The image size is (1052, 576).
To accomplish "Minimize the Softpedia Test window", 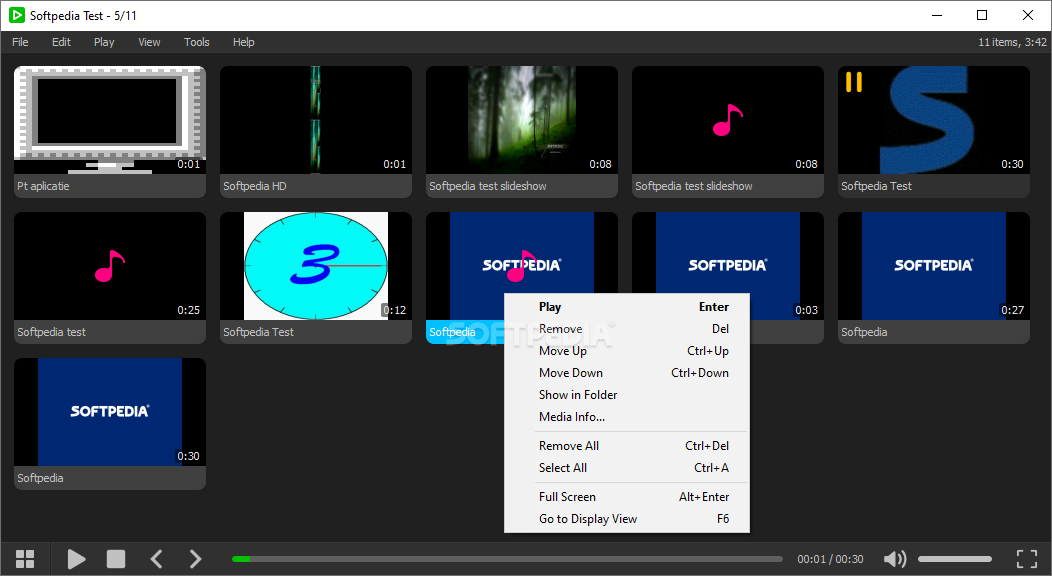I will pyautogui.click(x=937, y=15).
